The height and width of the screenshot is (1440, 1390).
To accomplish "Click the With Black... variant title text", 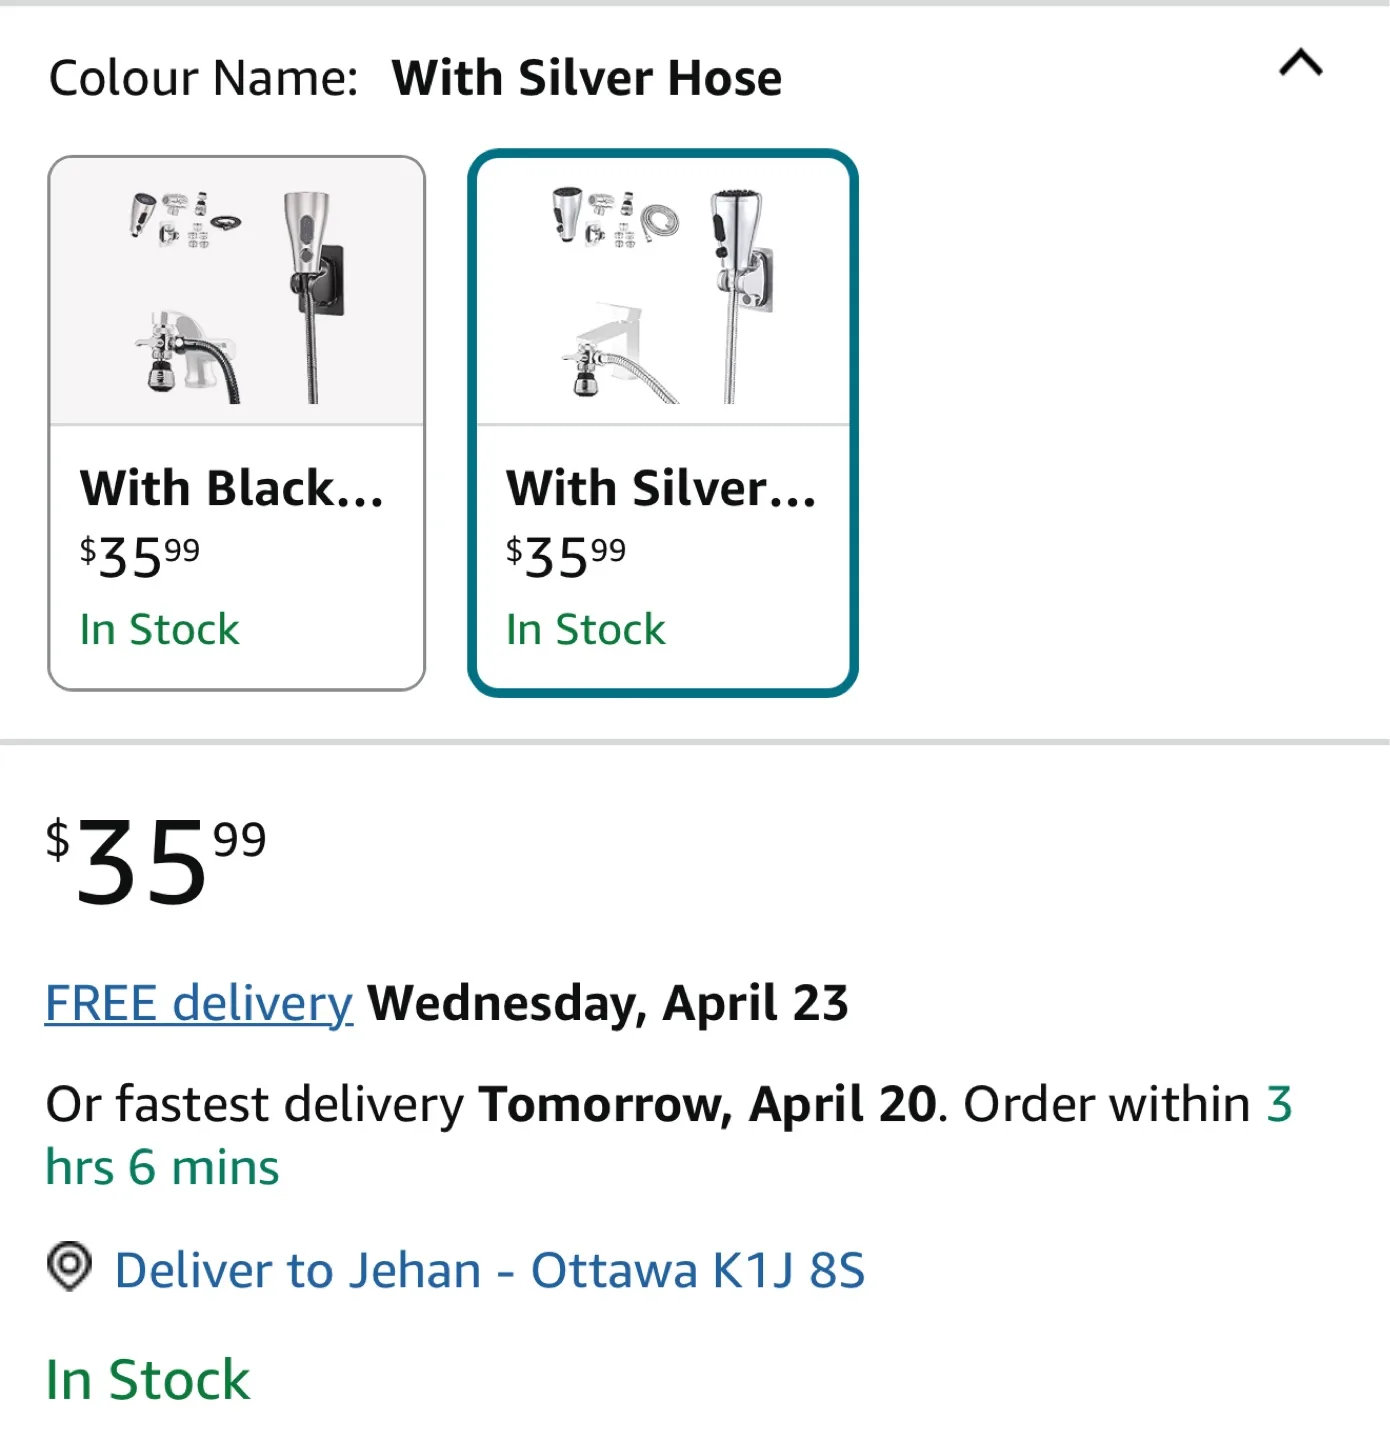I will click(x=232, y=489).
